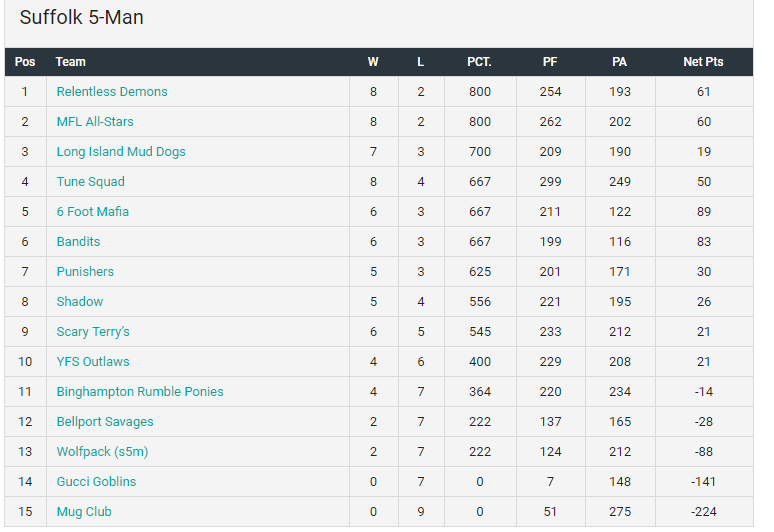Open Long Island Mud Dogs team page
Viewport: 774px width, 532px height.
coord(121,152)
